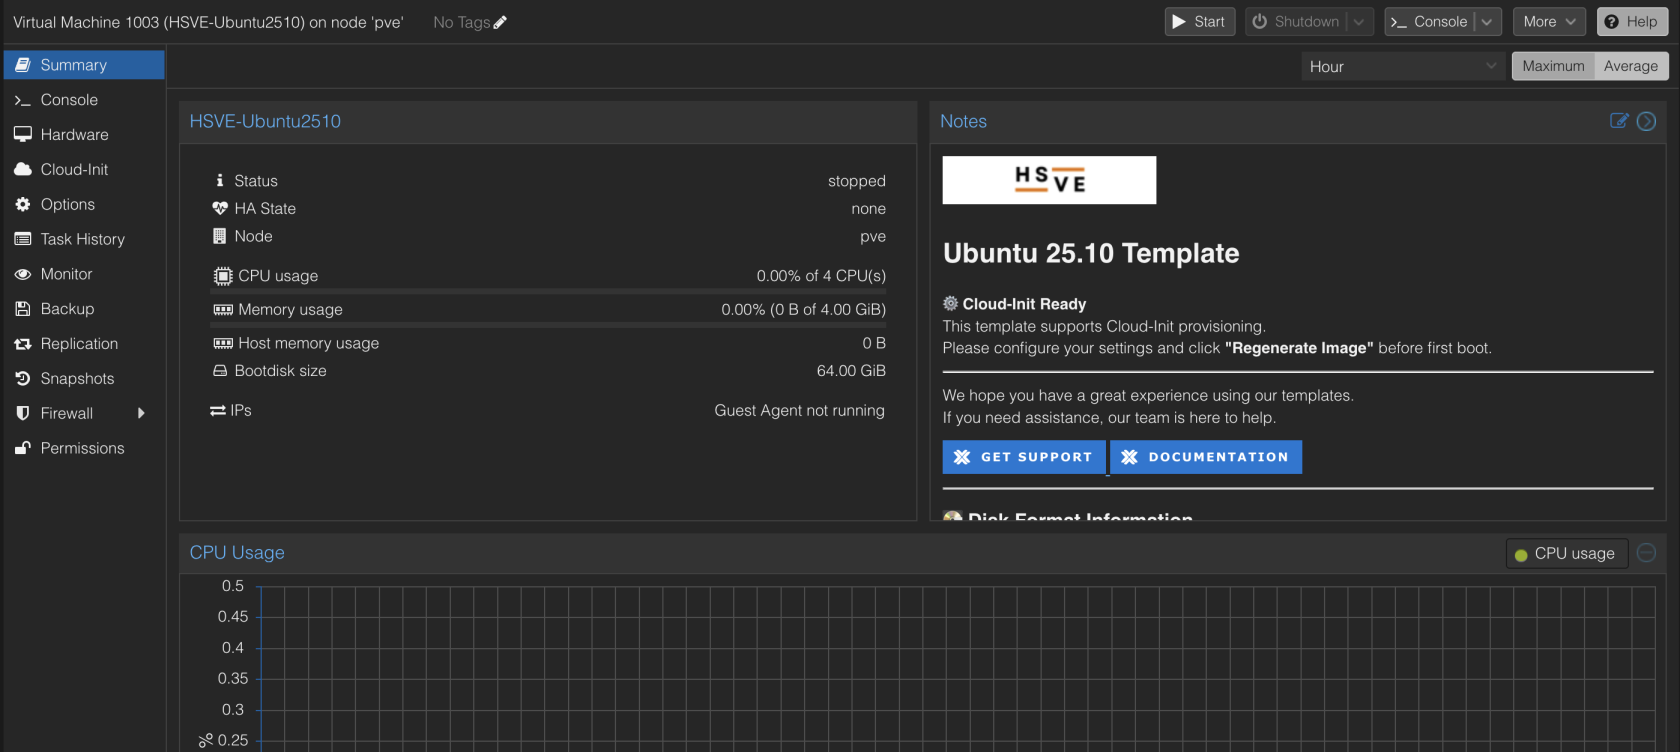The image size is (1680, 752).
Task: Click the Bootdisk size drive icon
Action: (220, 371)
